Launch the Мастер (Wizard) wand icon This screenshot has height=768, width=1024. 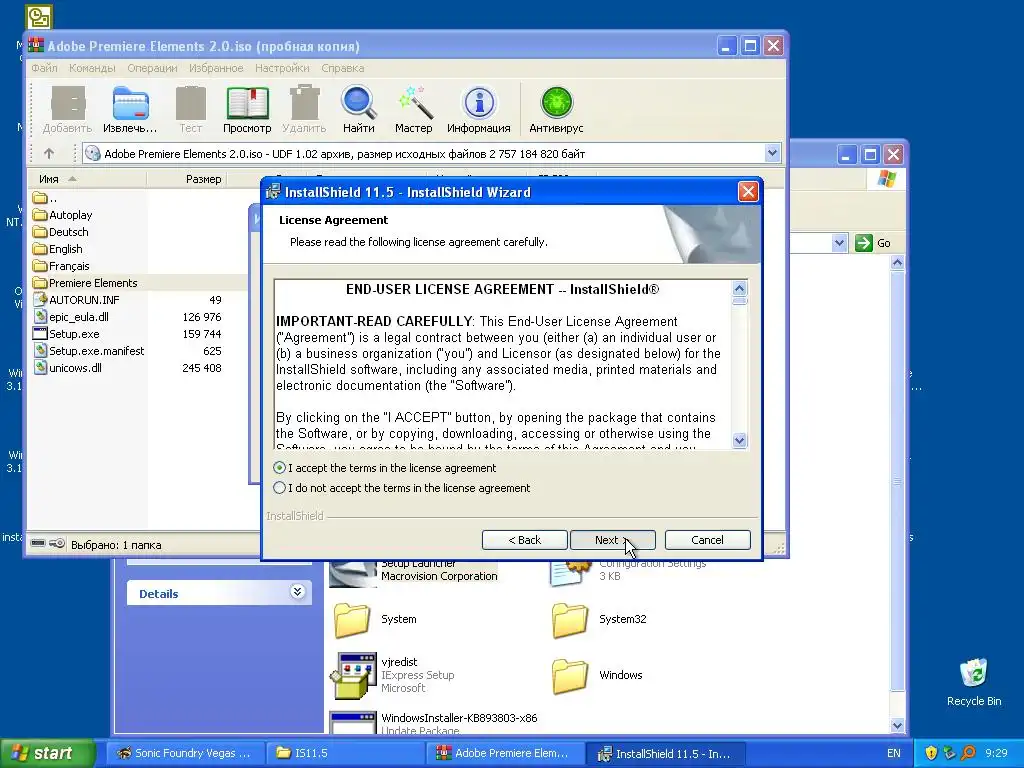point(413,110)
